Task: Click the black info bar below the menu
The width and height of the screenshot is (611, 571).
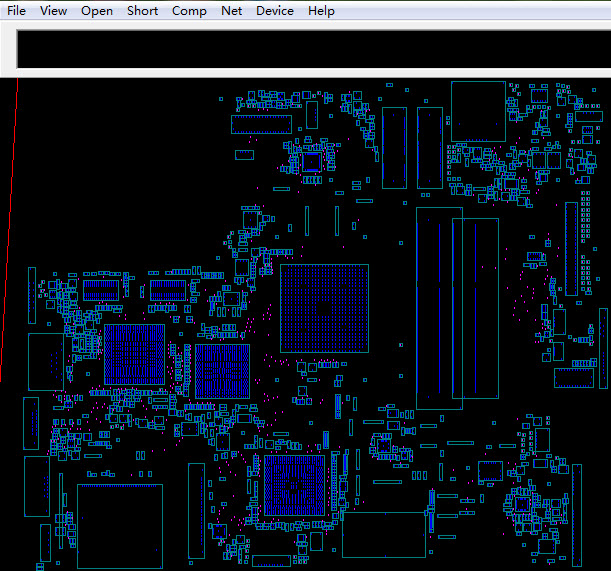Action: [x=314, y=49]
